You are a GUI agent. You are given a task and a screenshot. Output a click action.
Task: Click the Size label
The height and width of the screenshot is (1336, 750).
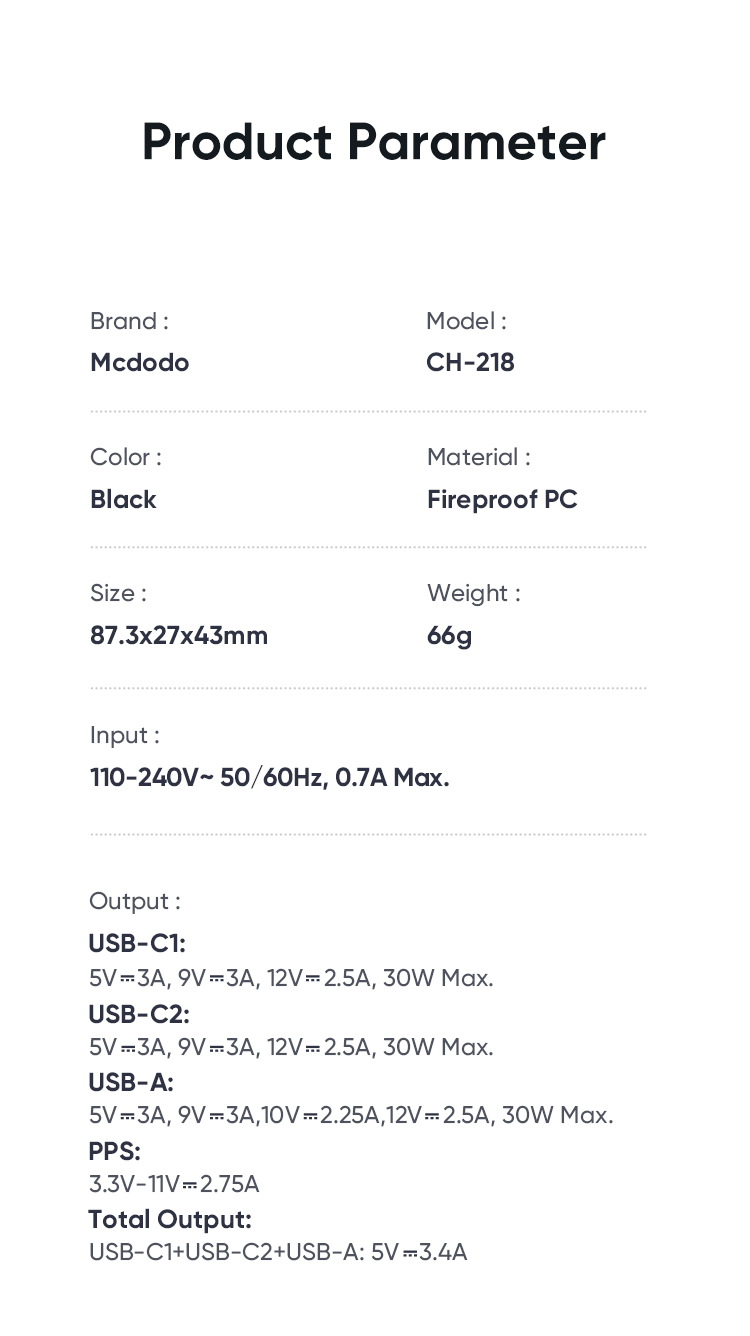tap(118, 593)
